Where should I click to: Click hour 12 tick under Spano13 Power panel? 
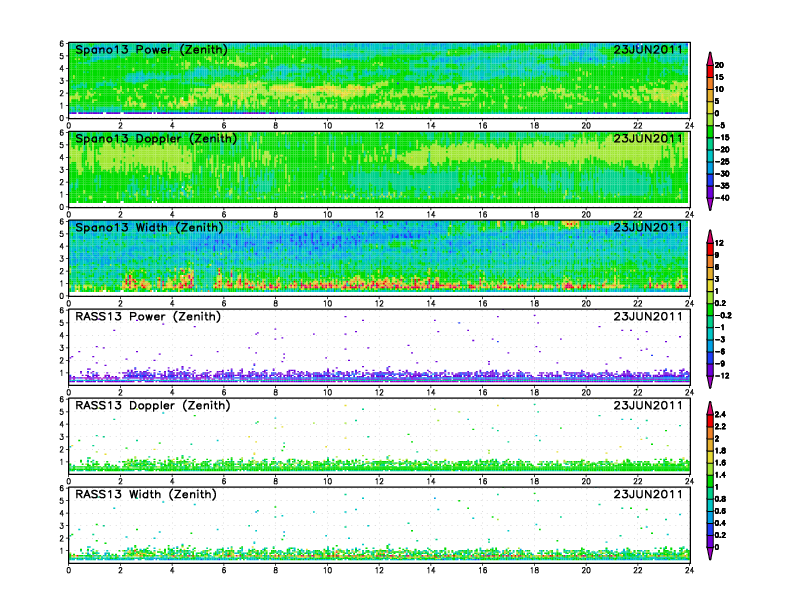[379, 126]
